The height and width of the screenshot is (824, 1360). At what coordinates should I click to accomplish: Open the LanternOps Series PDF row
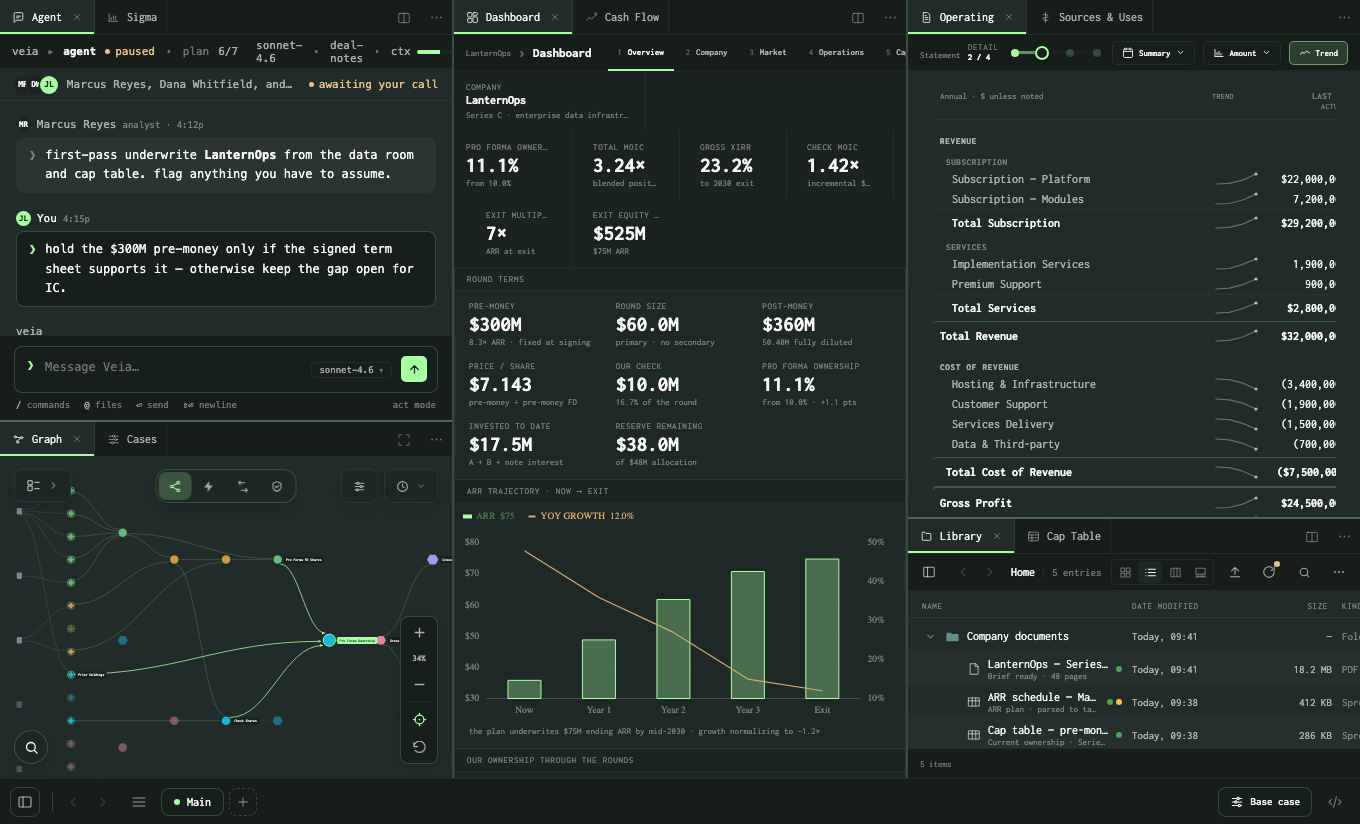[1133, 669]
